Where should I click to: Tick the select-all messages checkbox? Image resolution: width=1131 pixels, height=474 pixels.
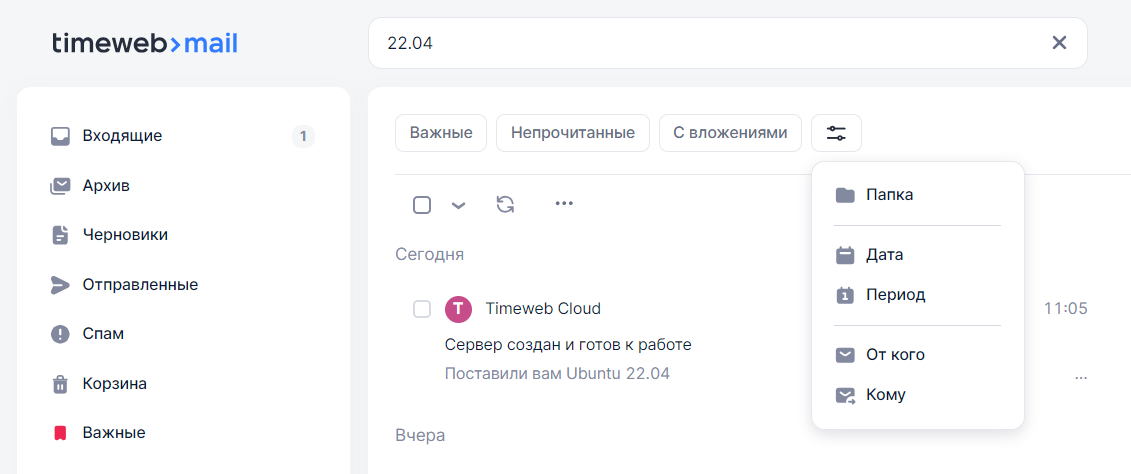pyautogui.click(x=422, y=205)
